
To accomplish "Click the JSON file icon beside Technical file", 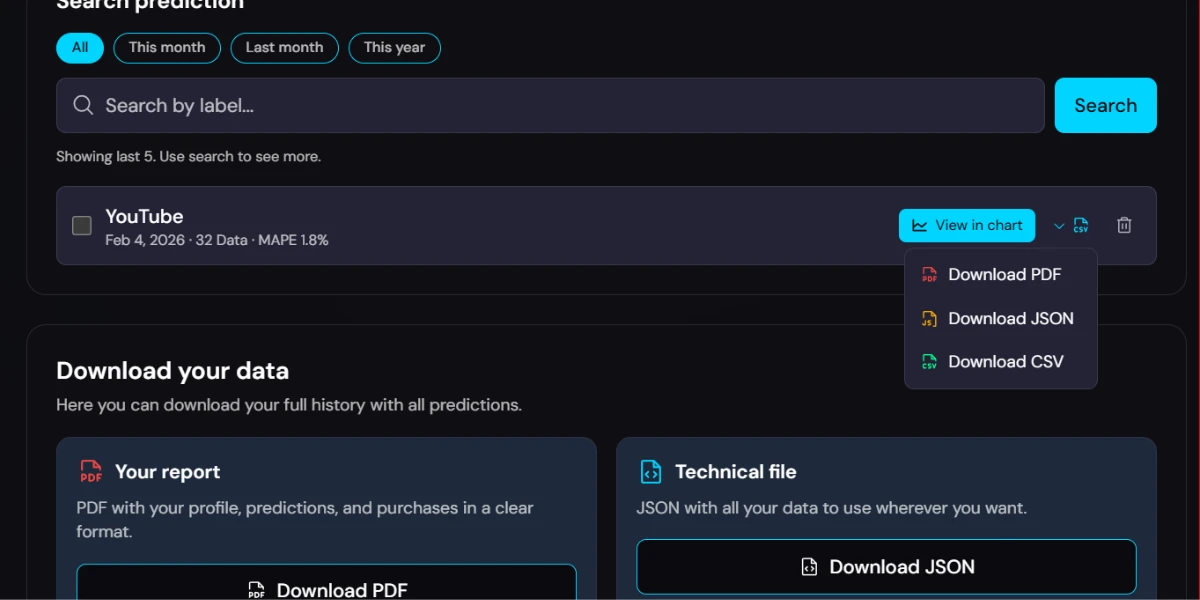I will [x=651, y=471].
